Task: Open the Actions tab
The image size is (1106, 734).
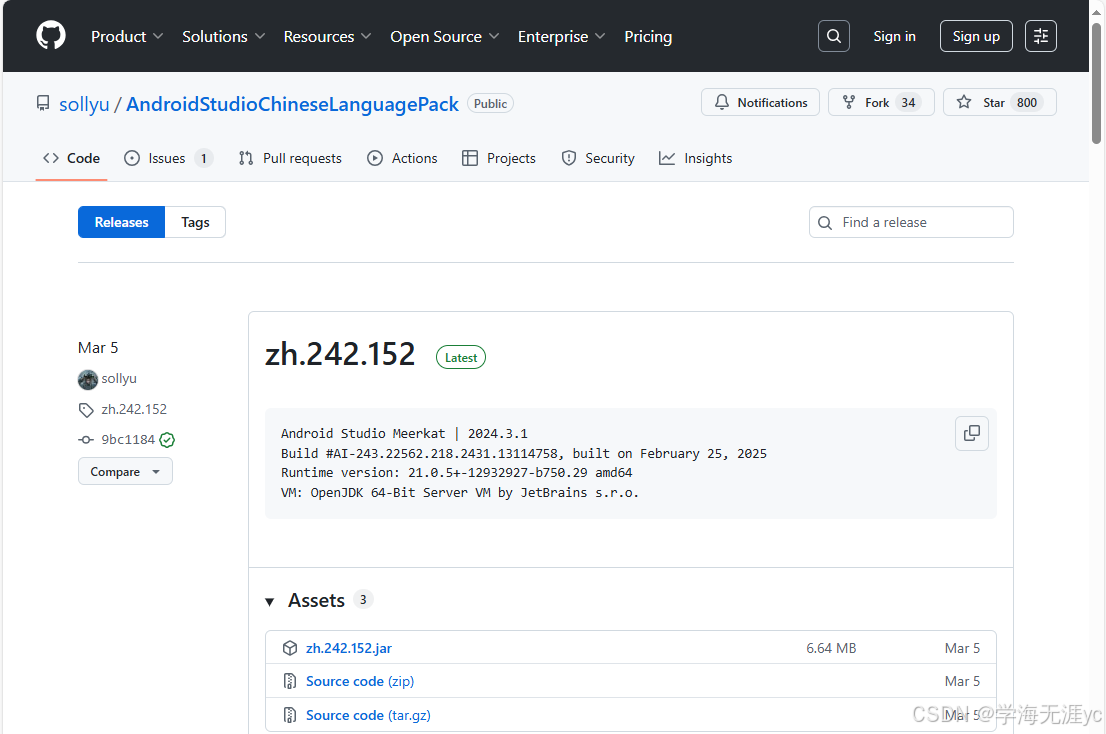Action: coord(402,159)
